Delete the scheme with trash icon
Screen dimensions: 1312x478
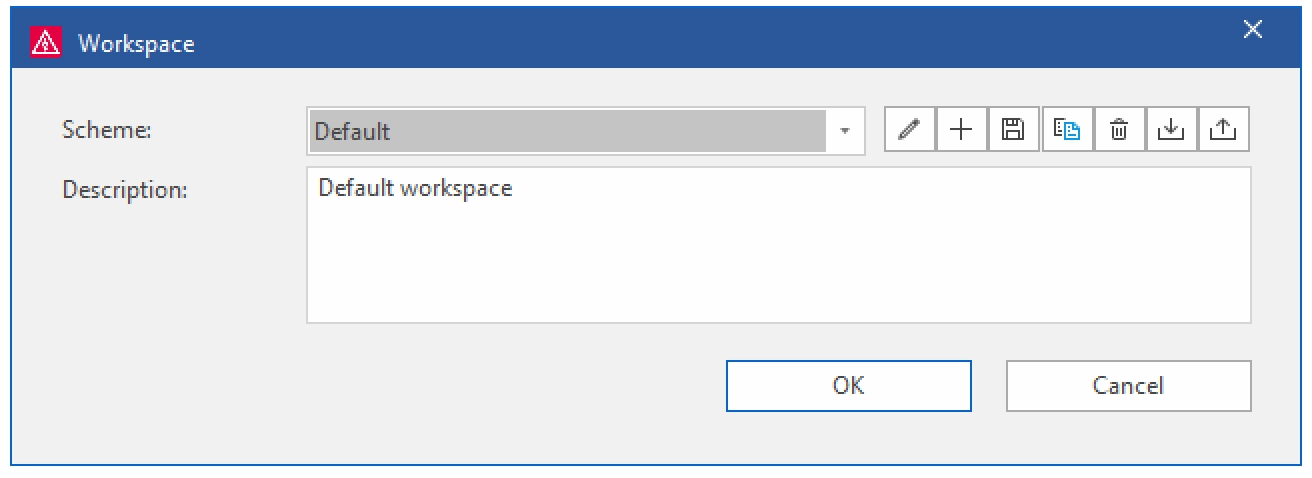1119,130
